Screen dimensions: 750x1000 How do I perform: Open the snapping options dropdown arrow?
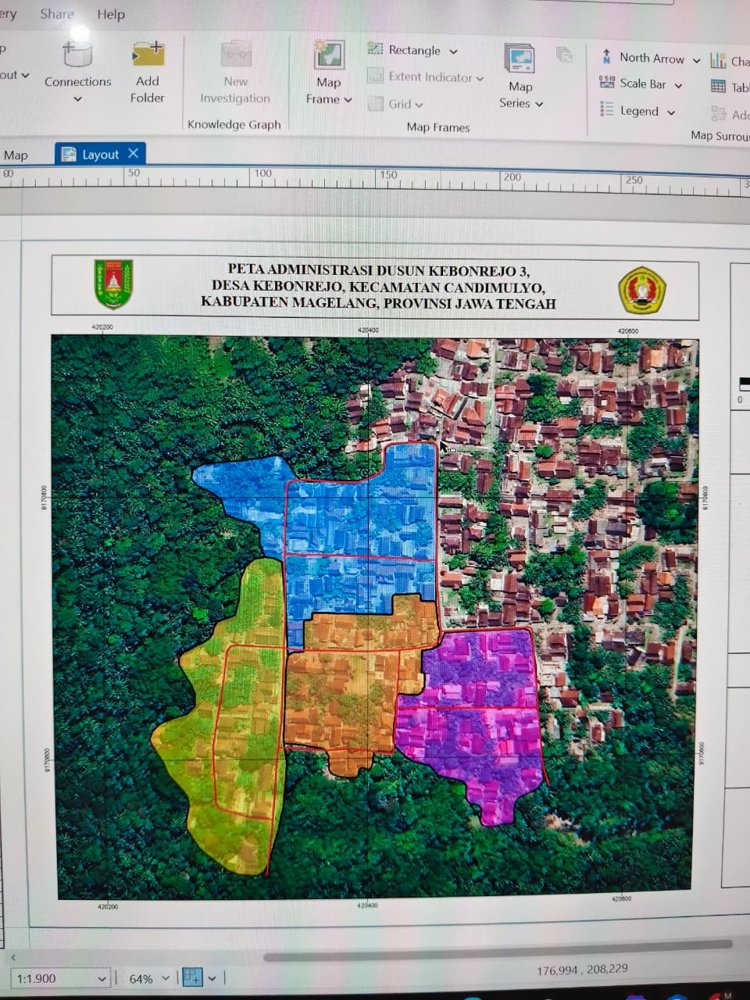212,978
